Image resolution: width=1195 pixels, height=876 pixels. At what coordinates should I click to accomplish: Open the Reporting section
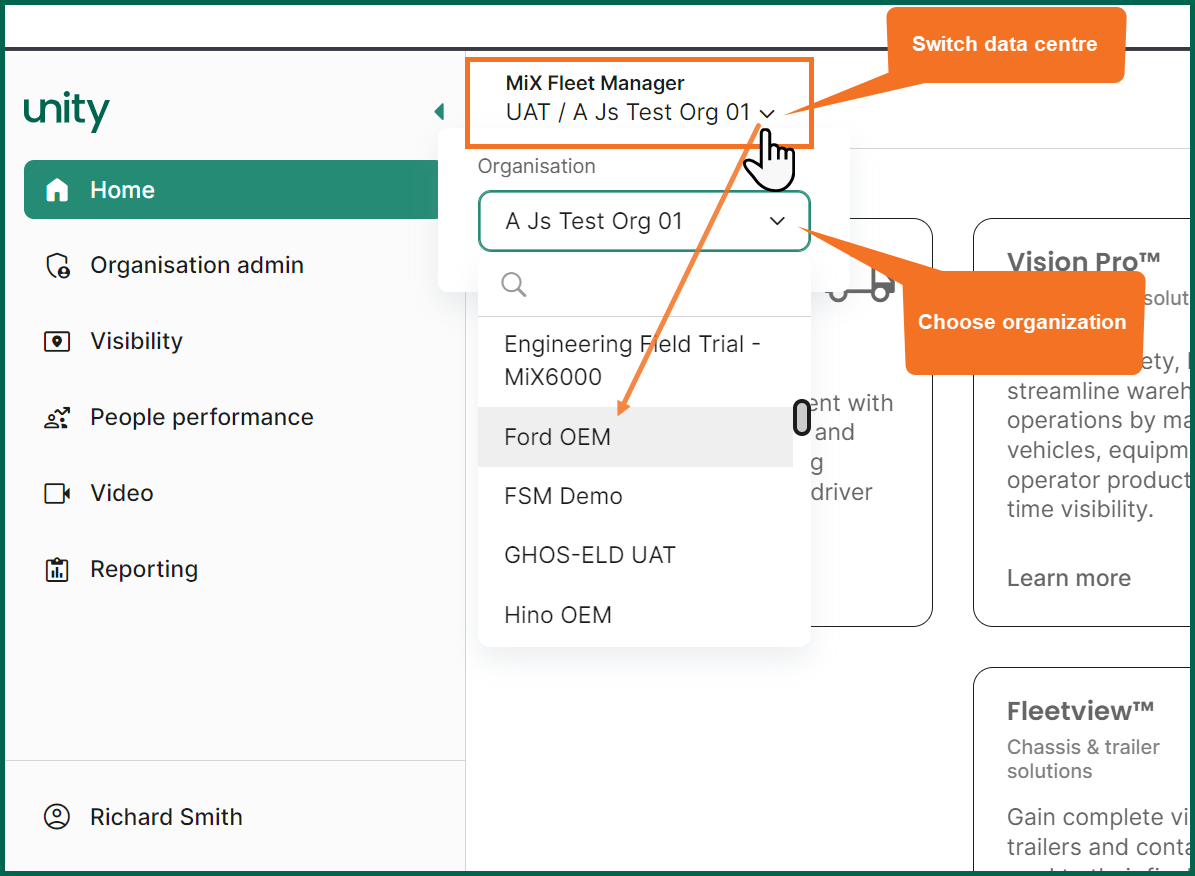click(x=144, y=570)
